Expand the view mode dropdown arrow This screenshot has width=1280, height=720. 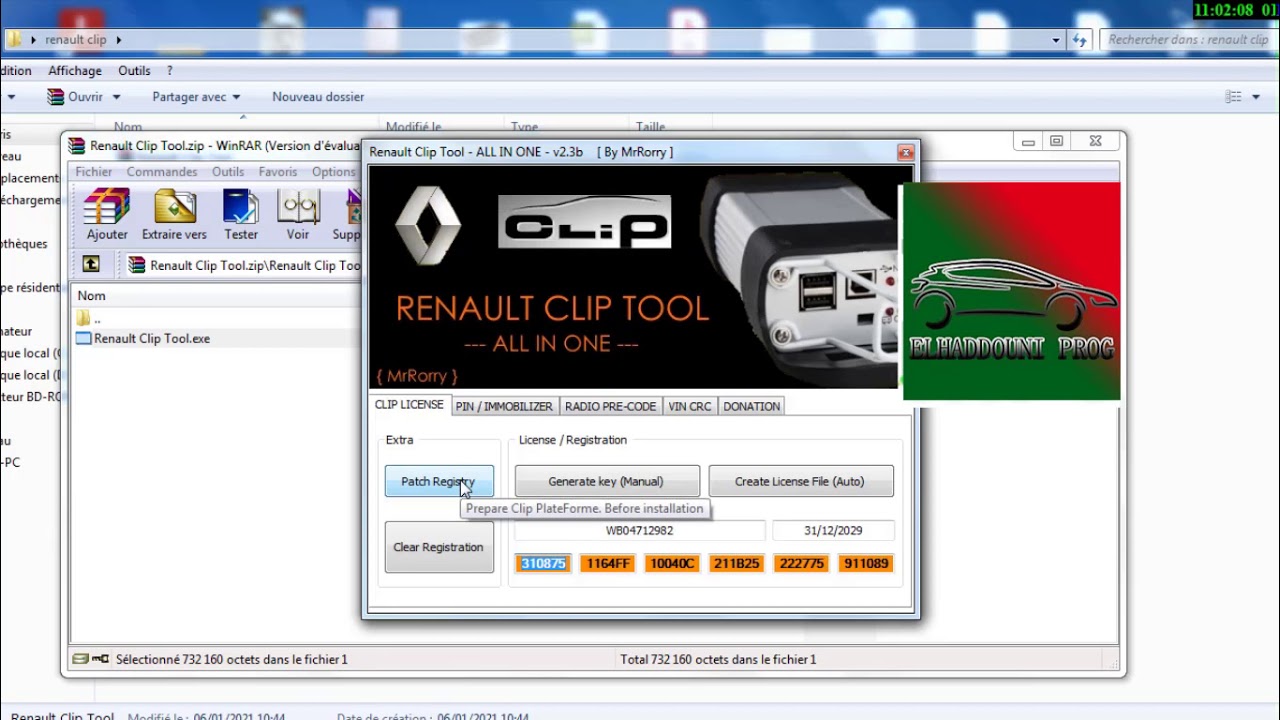(1254, 97)
